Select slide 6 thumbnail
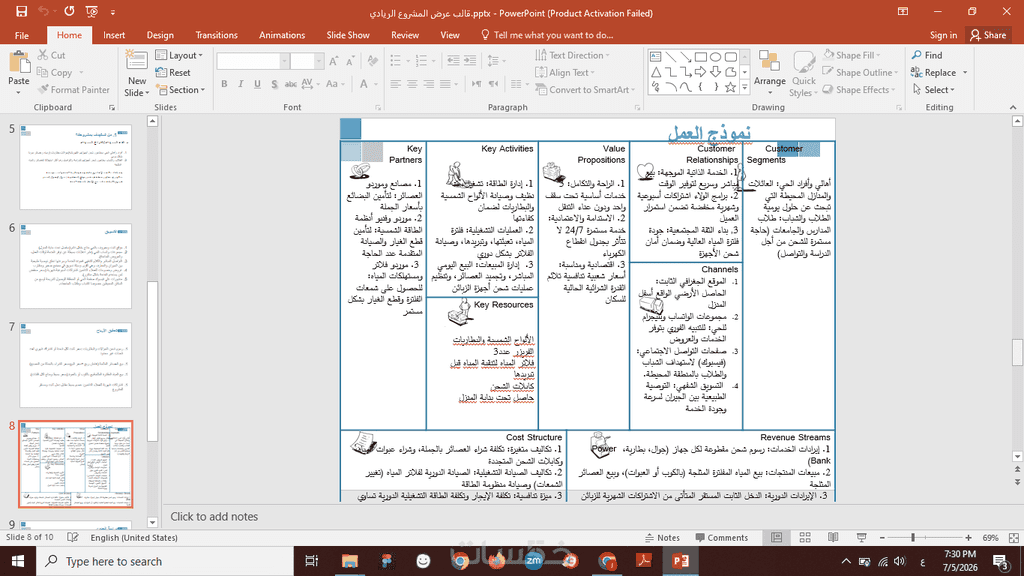This screenshot has width=1024, height=576. [x=76, y=266]
